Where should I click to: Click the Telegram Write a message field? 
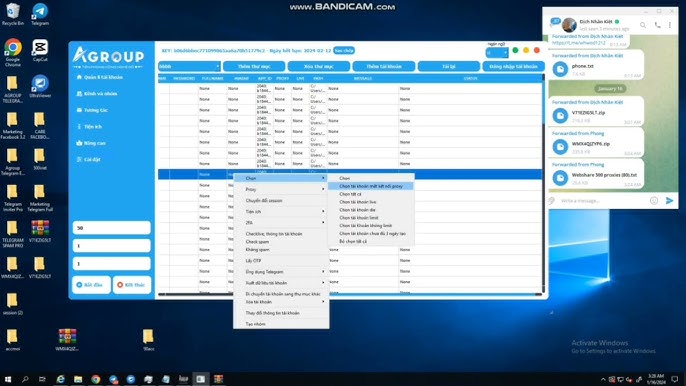pyautogui.click(x=602, y=200)
